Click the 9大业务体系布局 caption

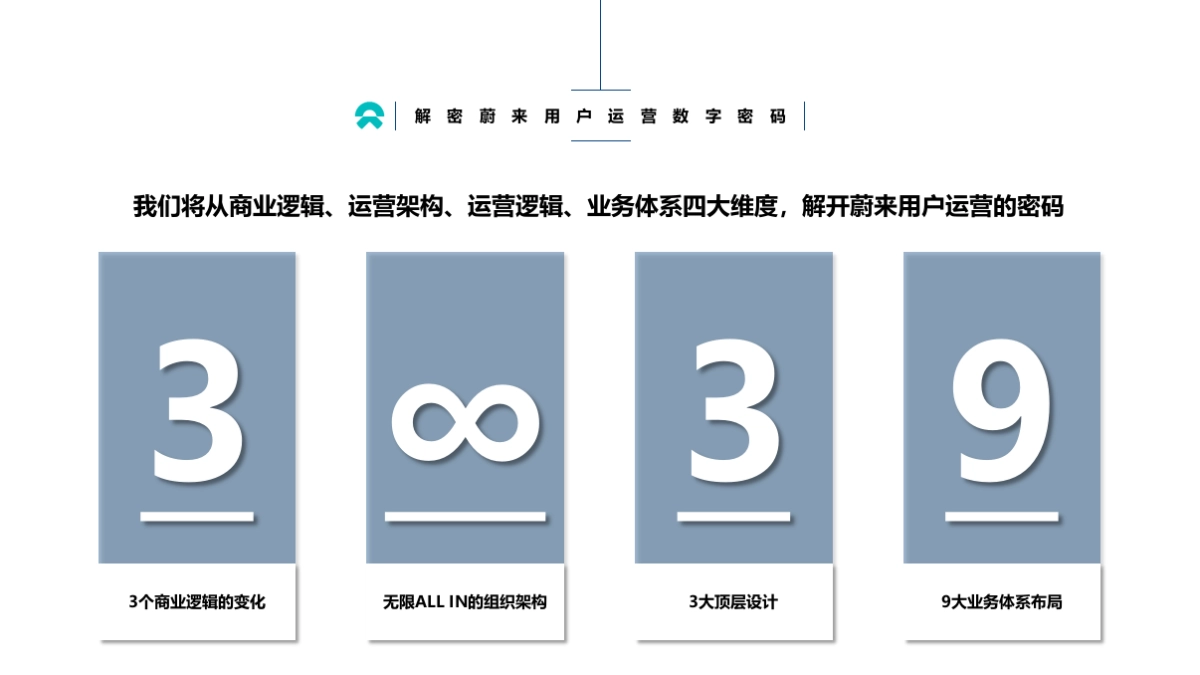tap(1003, 602)
